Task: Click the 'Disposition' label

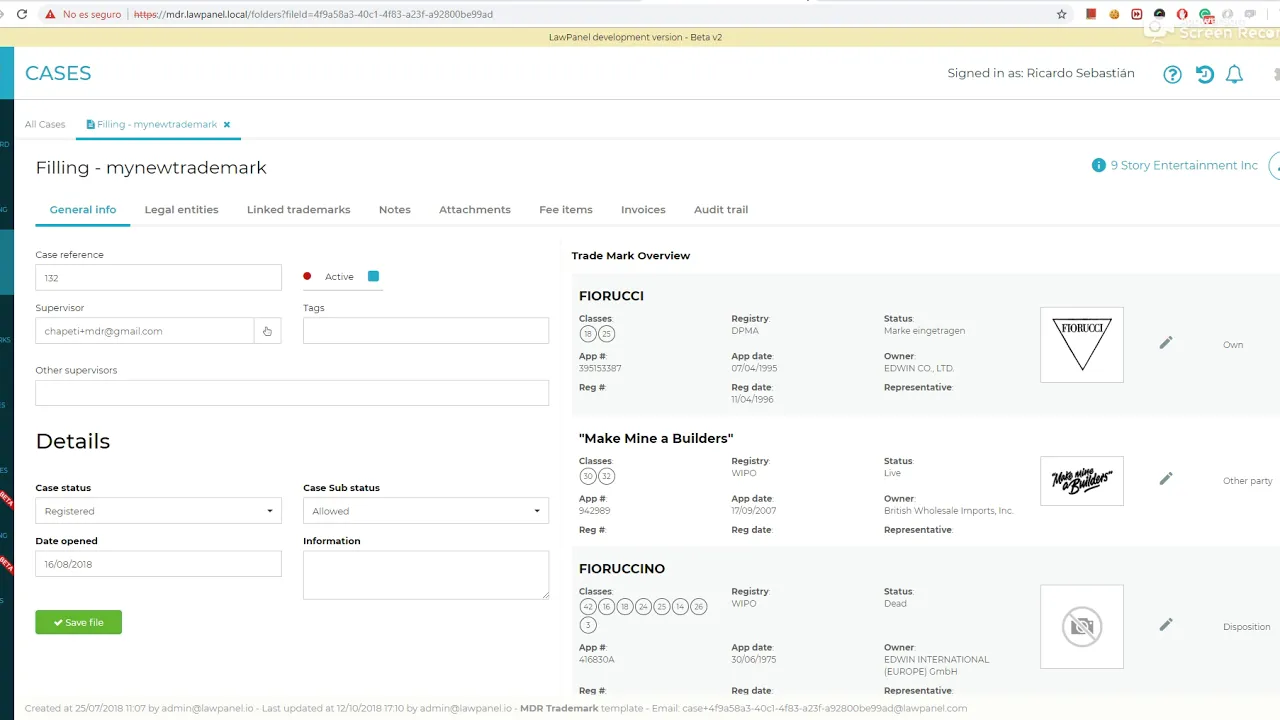Action: point(1246,627)
